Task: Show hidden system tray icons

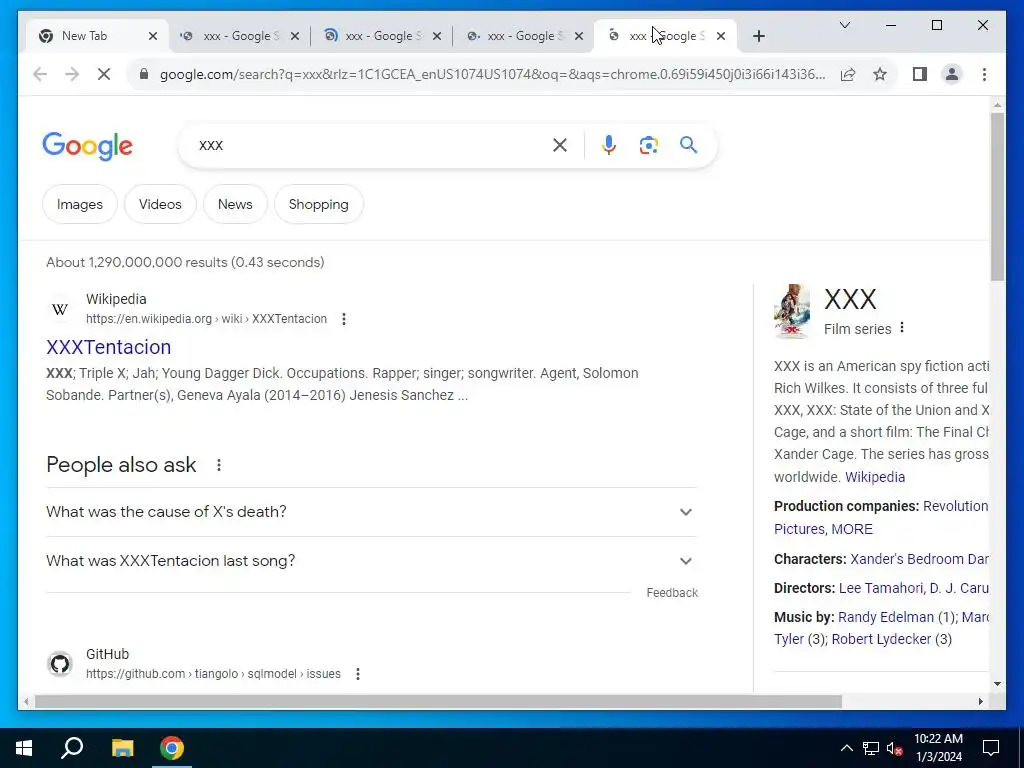Action: click(x=846, y=748)
